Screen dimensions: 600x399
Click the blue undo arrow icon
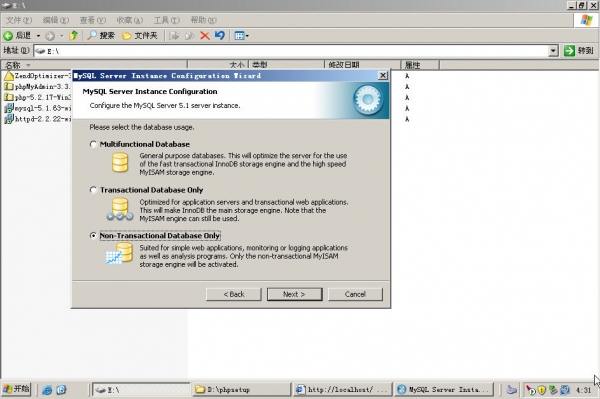pos(220,36)
